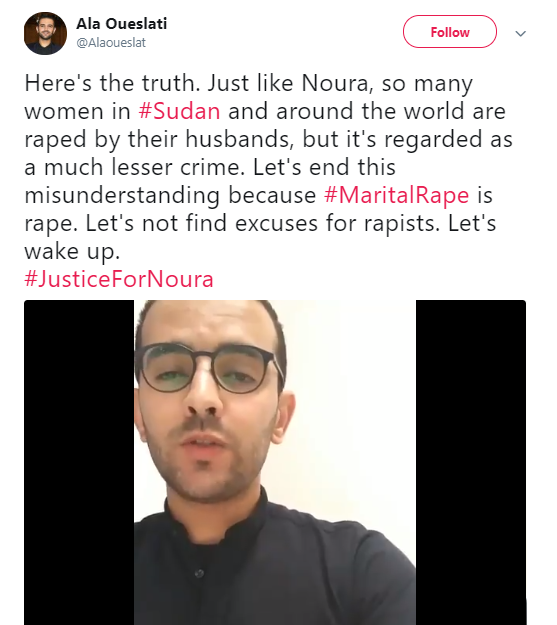Click the Follow button

449,32
